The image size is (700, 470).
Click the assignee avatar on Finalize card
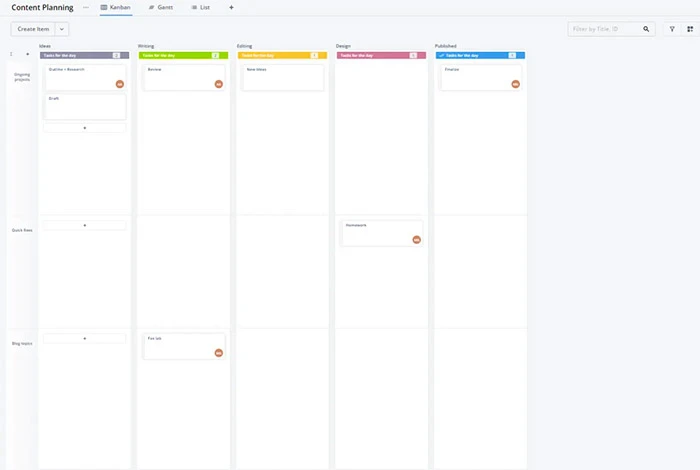(516, 84)
